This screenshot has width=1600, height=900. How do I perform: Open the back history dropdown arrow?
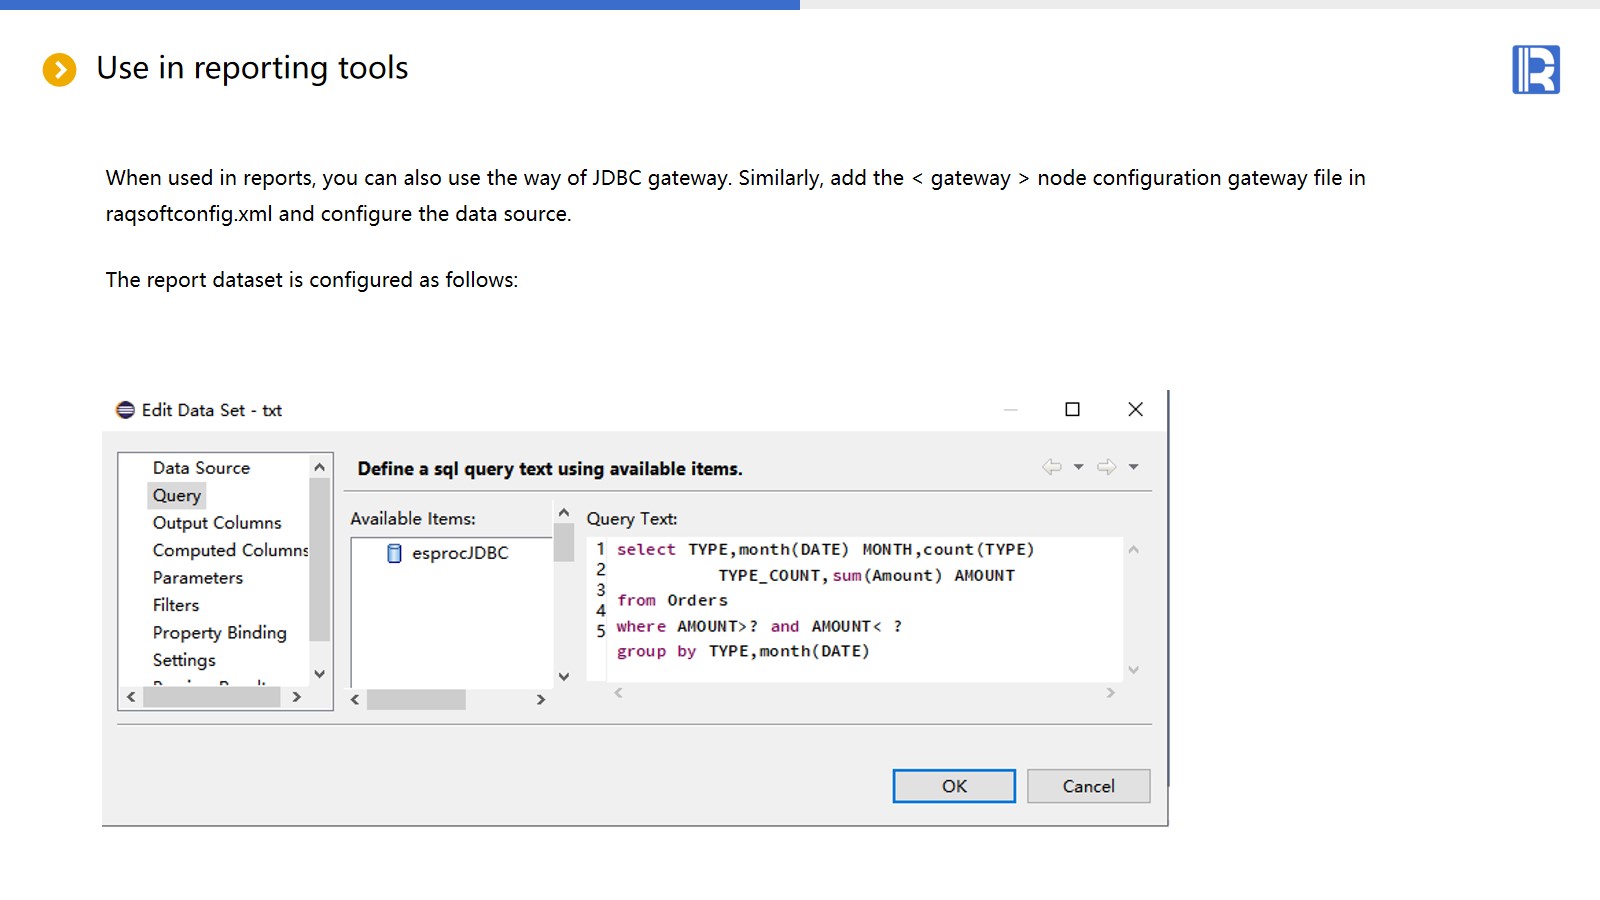coord(1078,467)
